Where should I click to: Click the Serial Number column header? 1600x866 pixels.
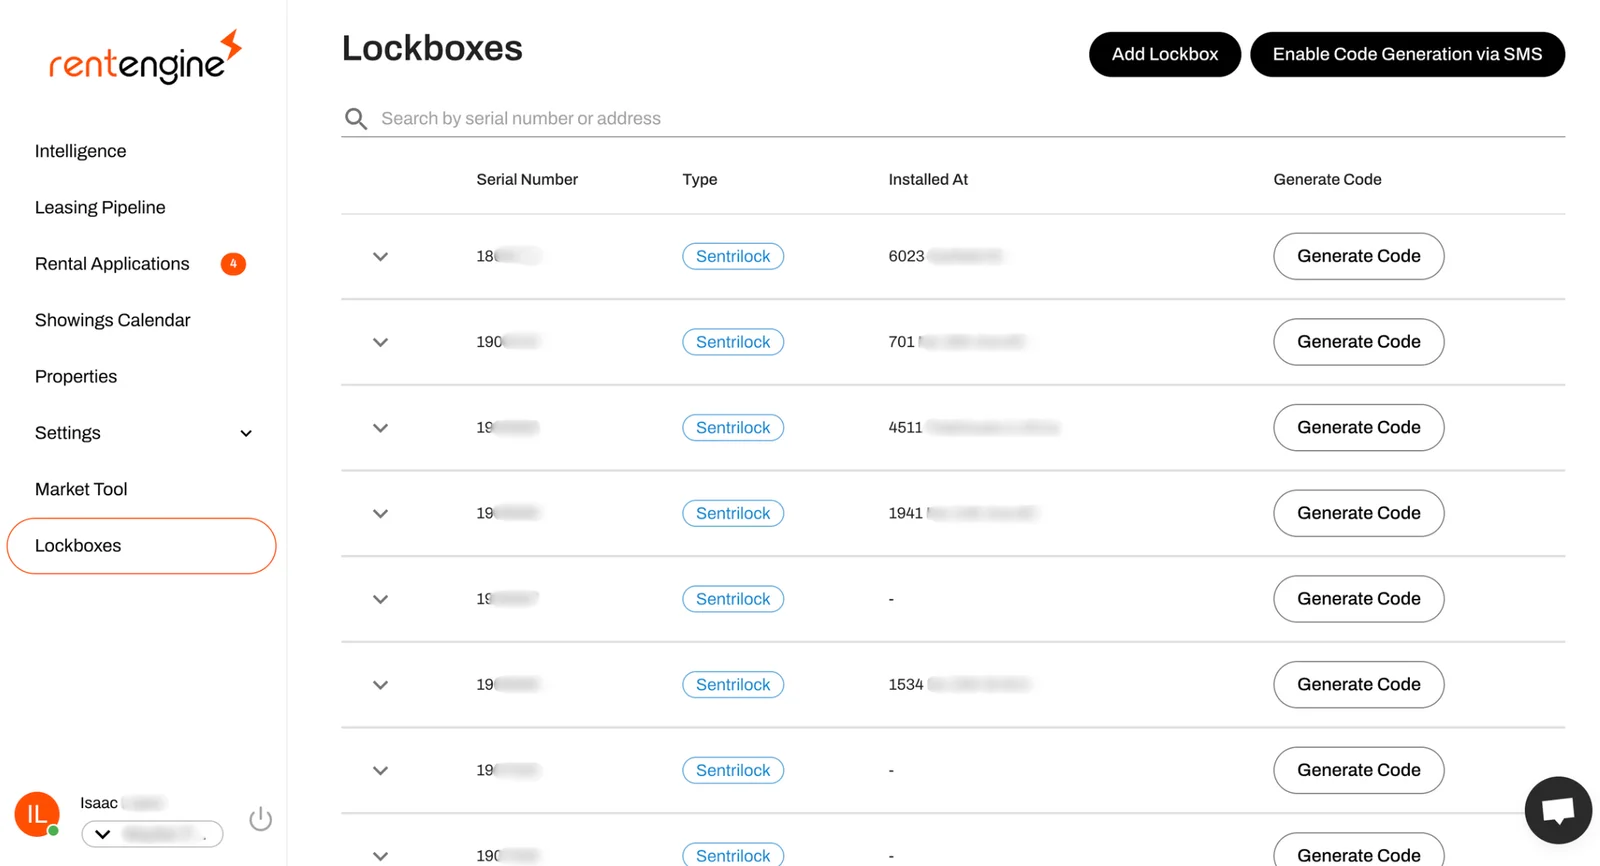click(527, 180)
